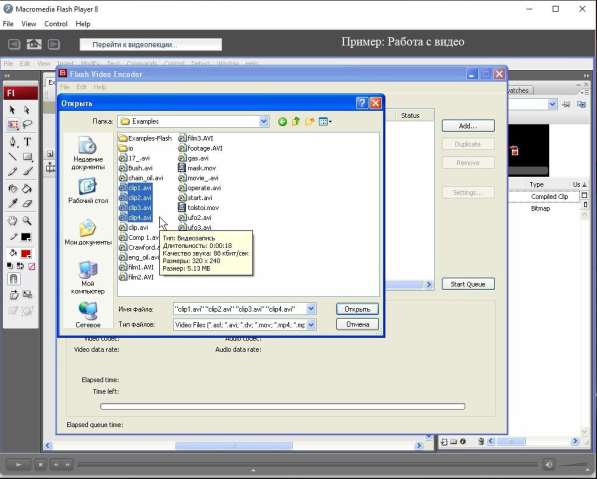Click the Black and White colors icon

10,267
